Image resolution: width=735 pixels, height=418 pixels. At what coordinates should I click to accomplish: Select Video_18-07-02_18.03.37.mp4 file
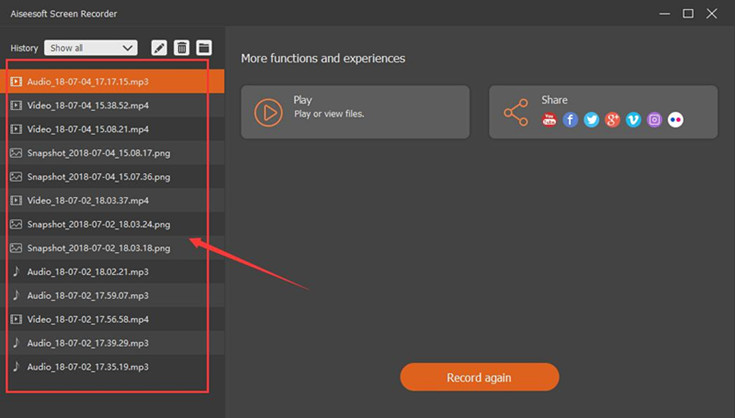[112, 201]
